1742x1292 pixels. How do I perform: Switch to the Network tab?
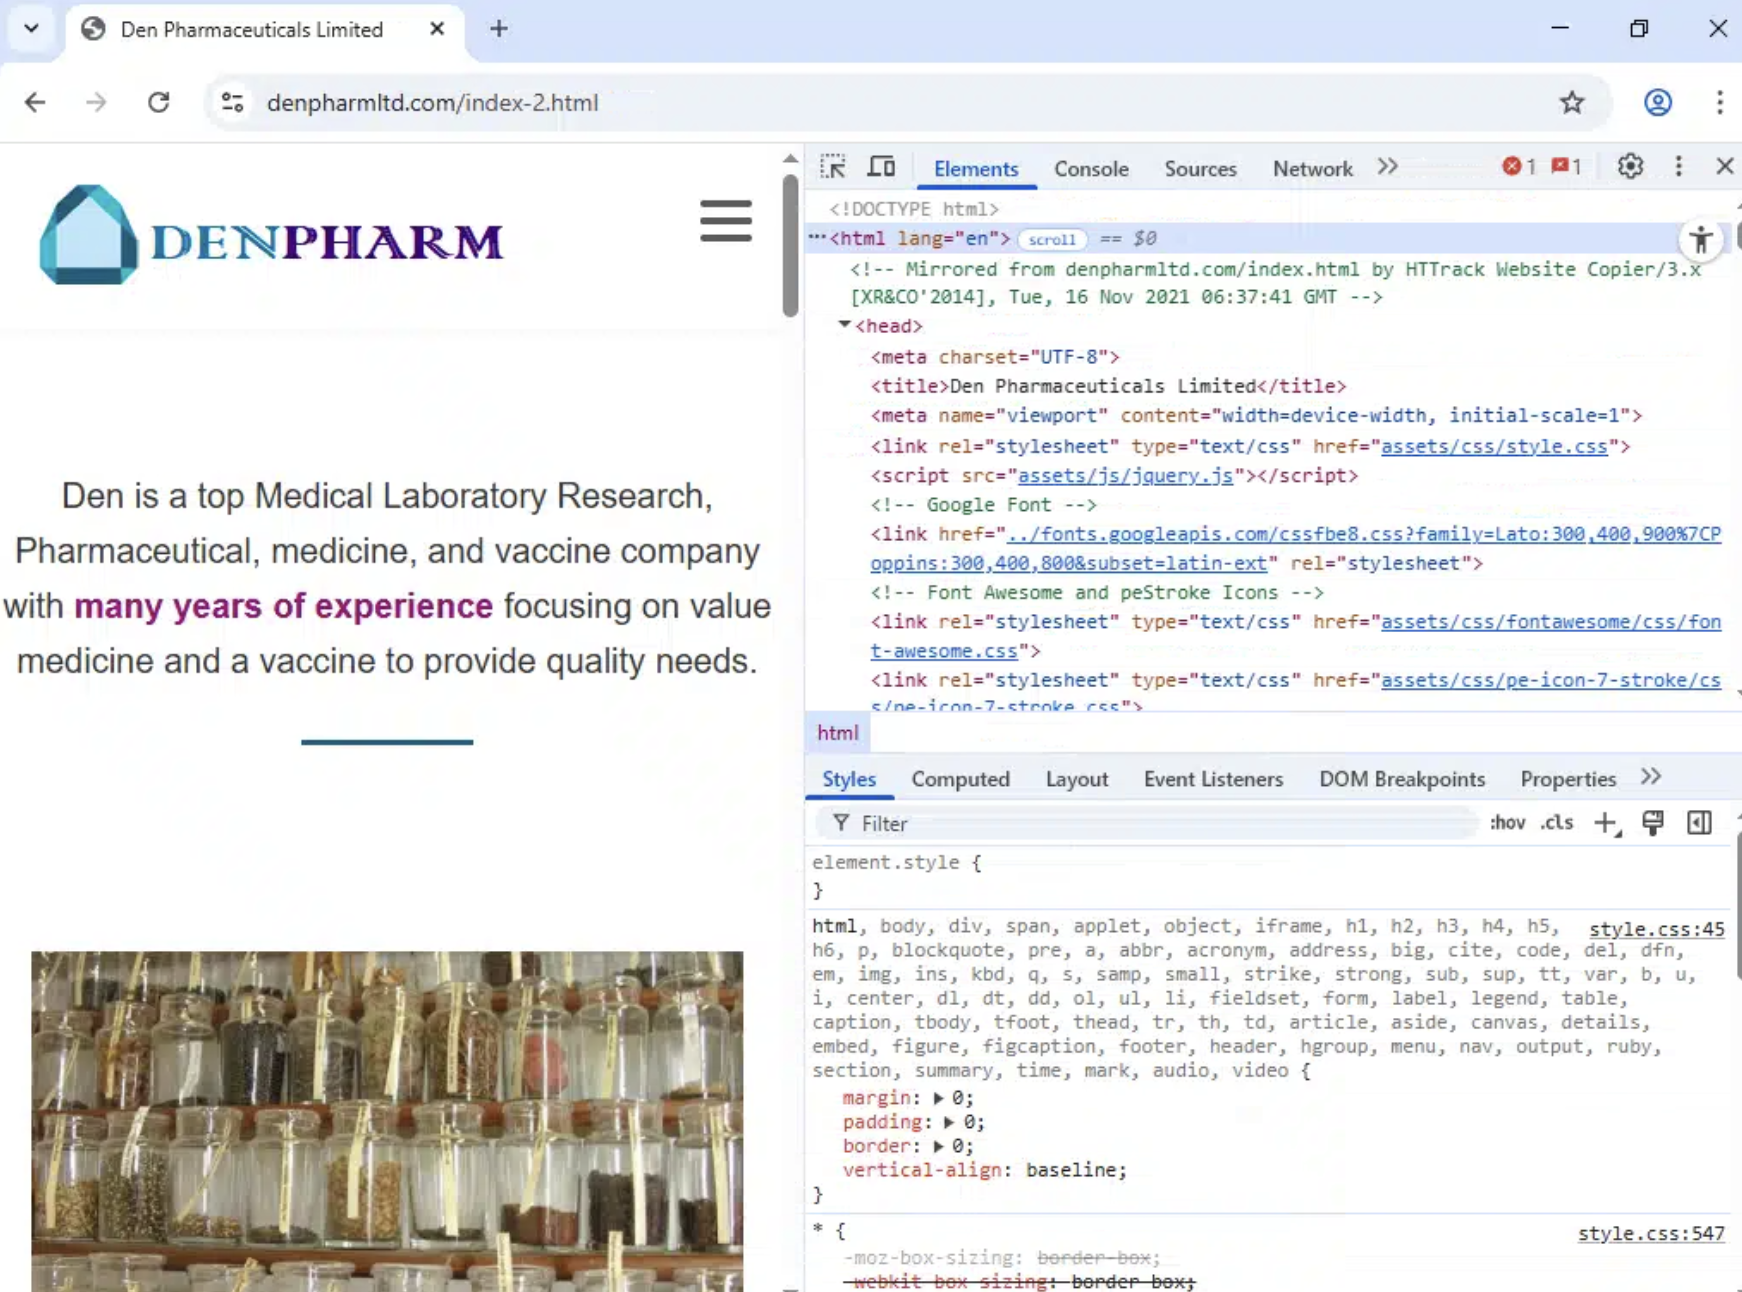click(x=1312, y=169)
